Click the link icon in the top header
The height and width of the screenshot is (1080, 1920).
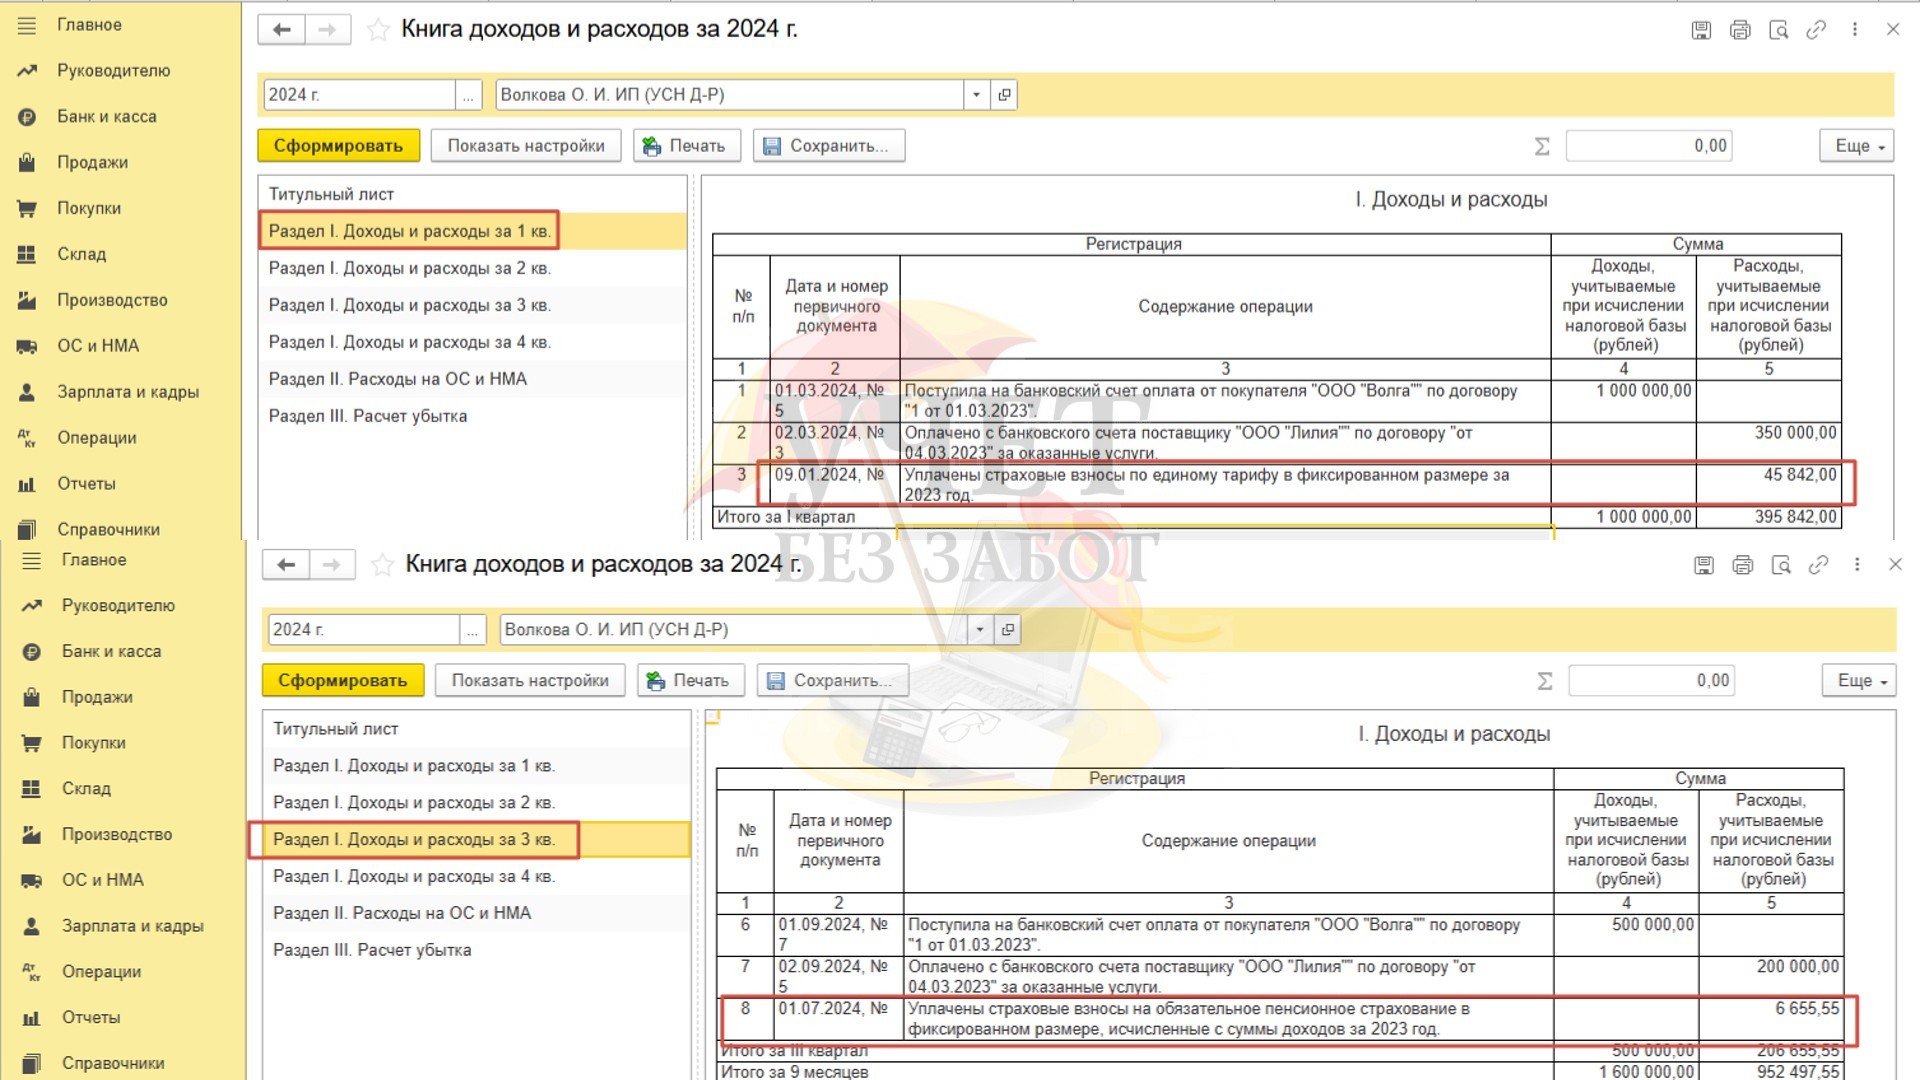(x=1816, y=30)
